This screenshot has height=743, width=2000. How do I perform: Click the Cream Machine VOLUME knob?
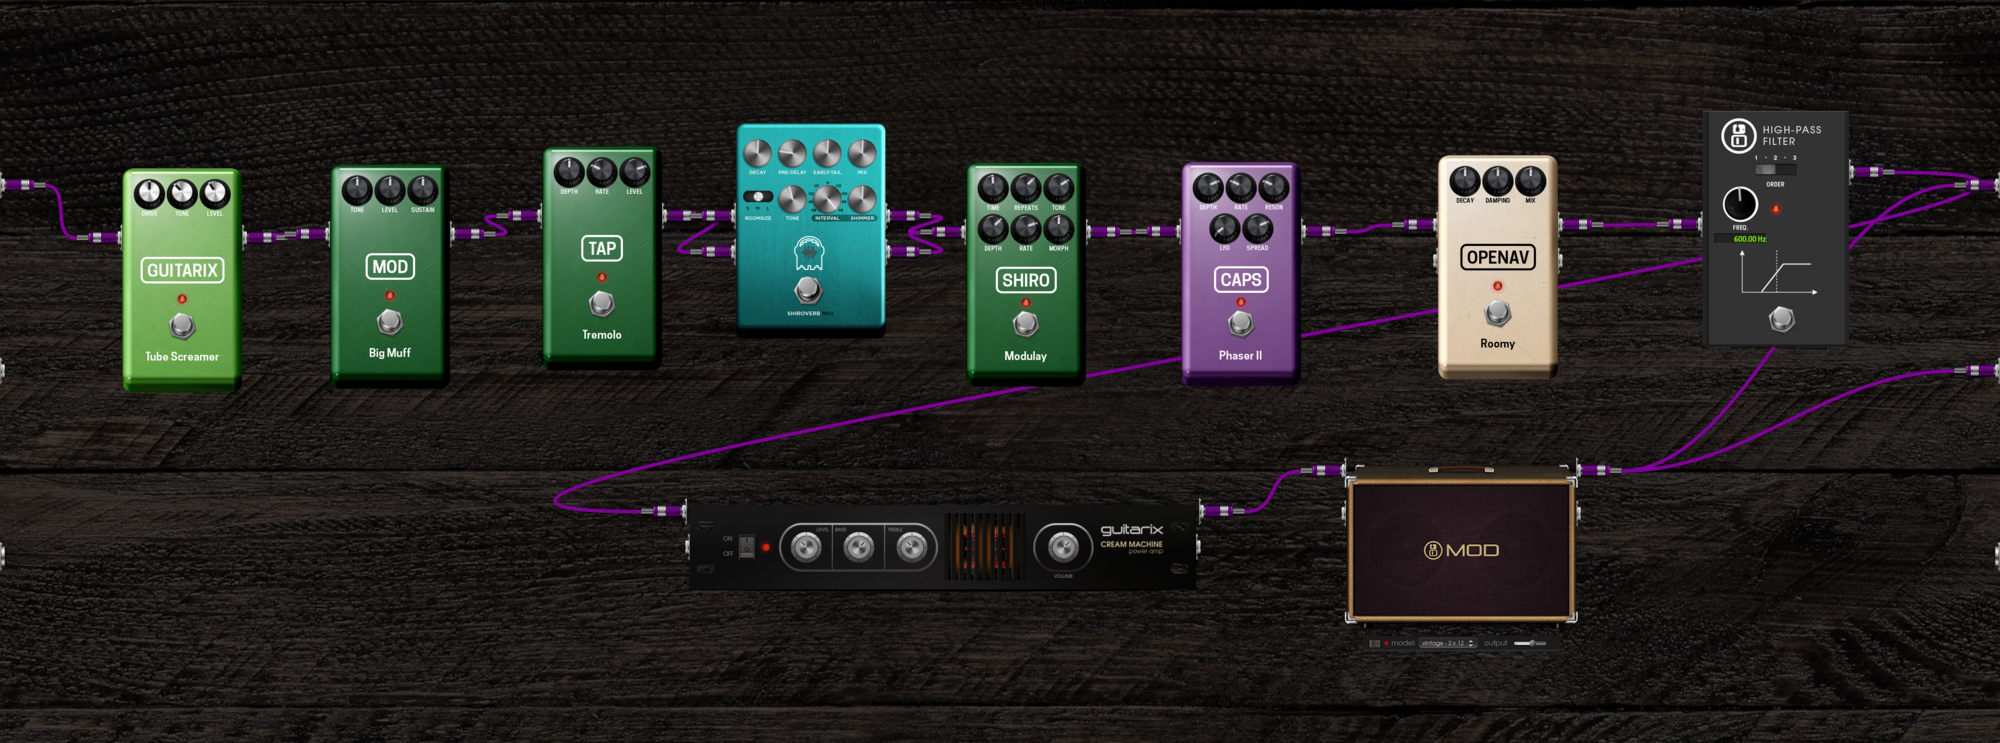(x=1063, y=547)
